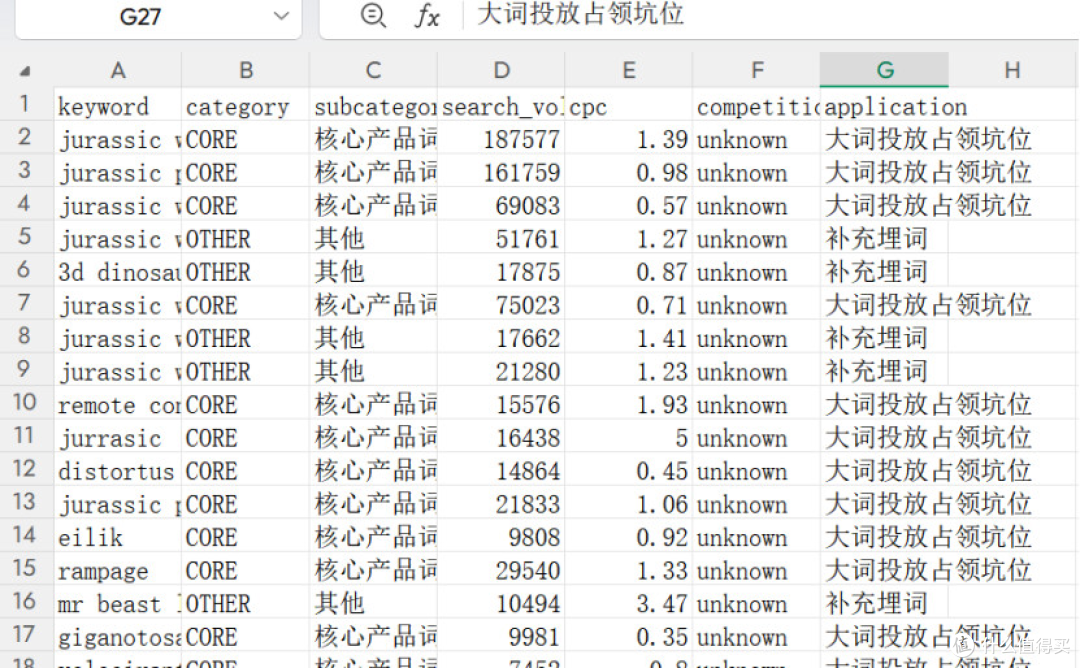Click 其他 subcategory cell in row 6
This screenshot has width=1080, height=668.
tap(373, 271)
